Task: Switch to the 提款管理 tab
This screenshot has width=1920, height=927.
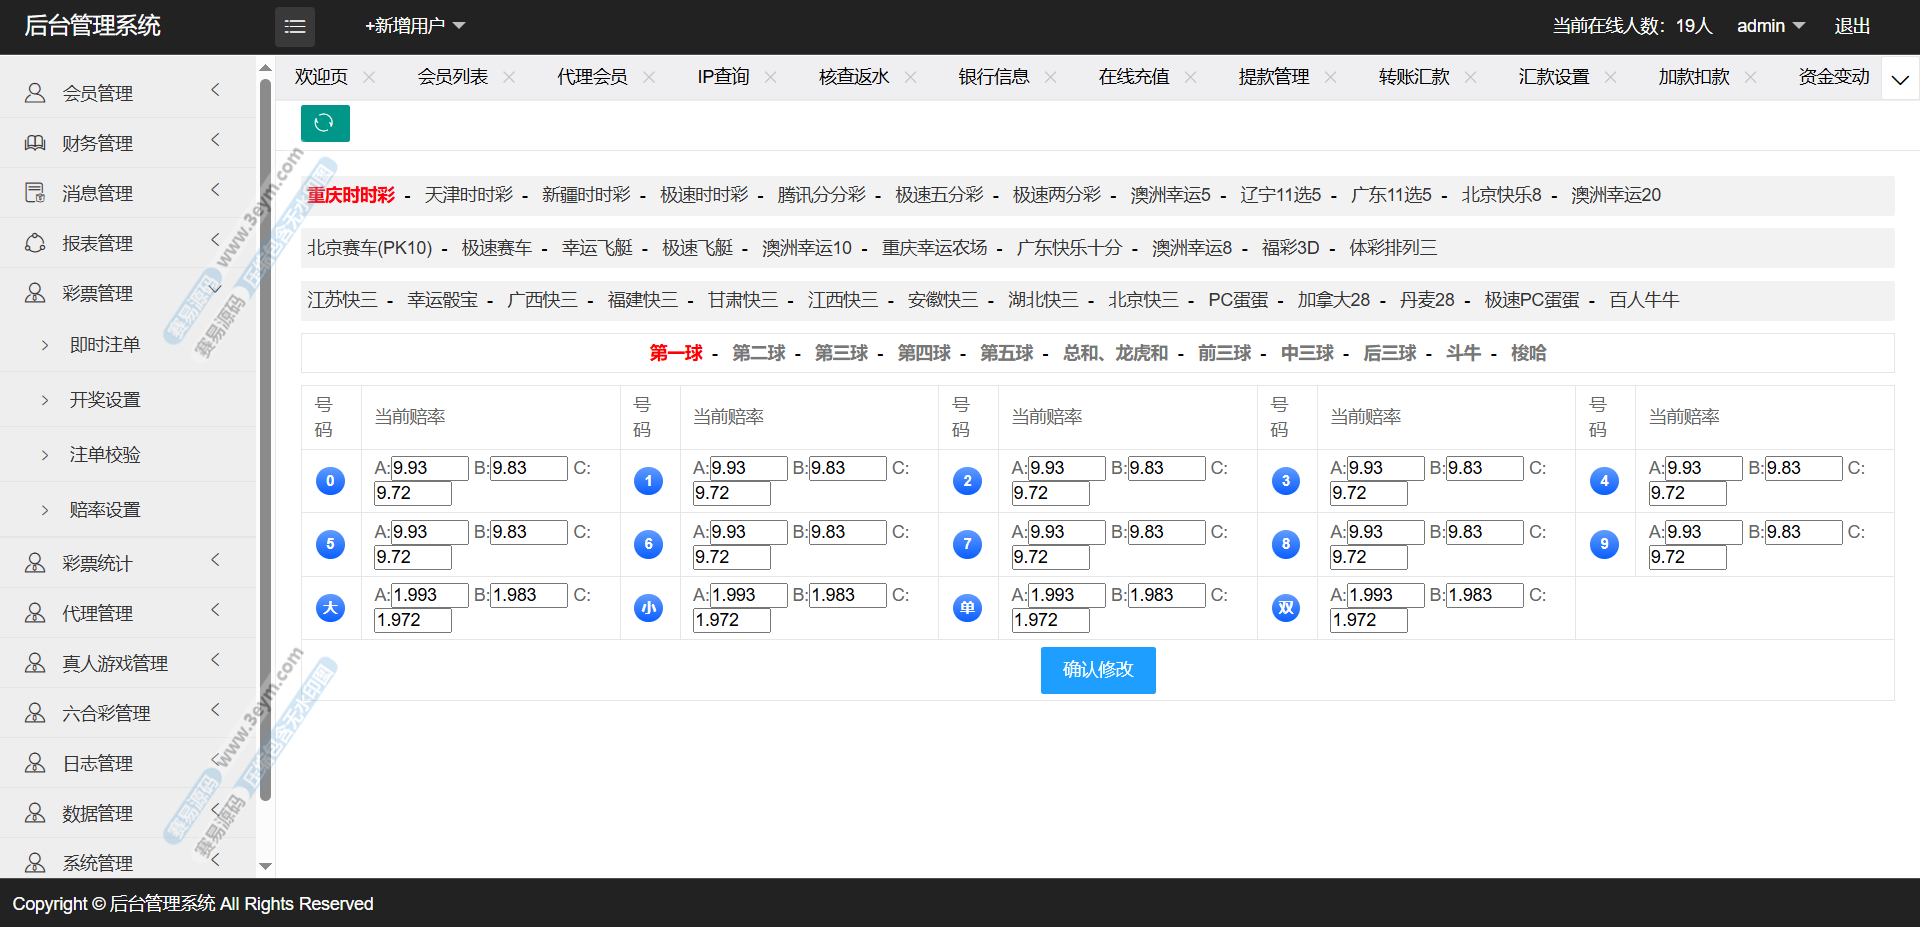Action: 1273,77
